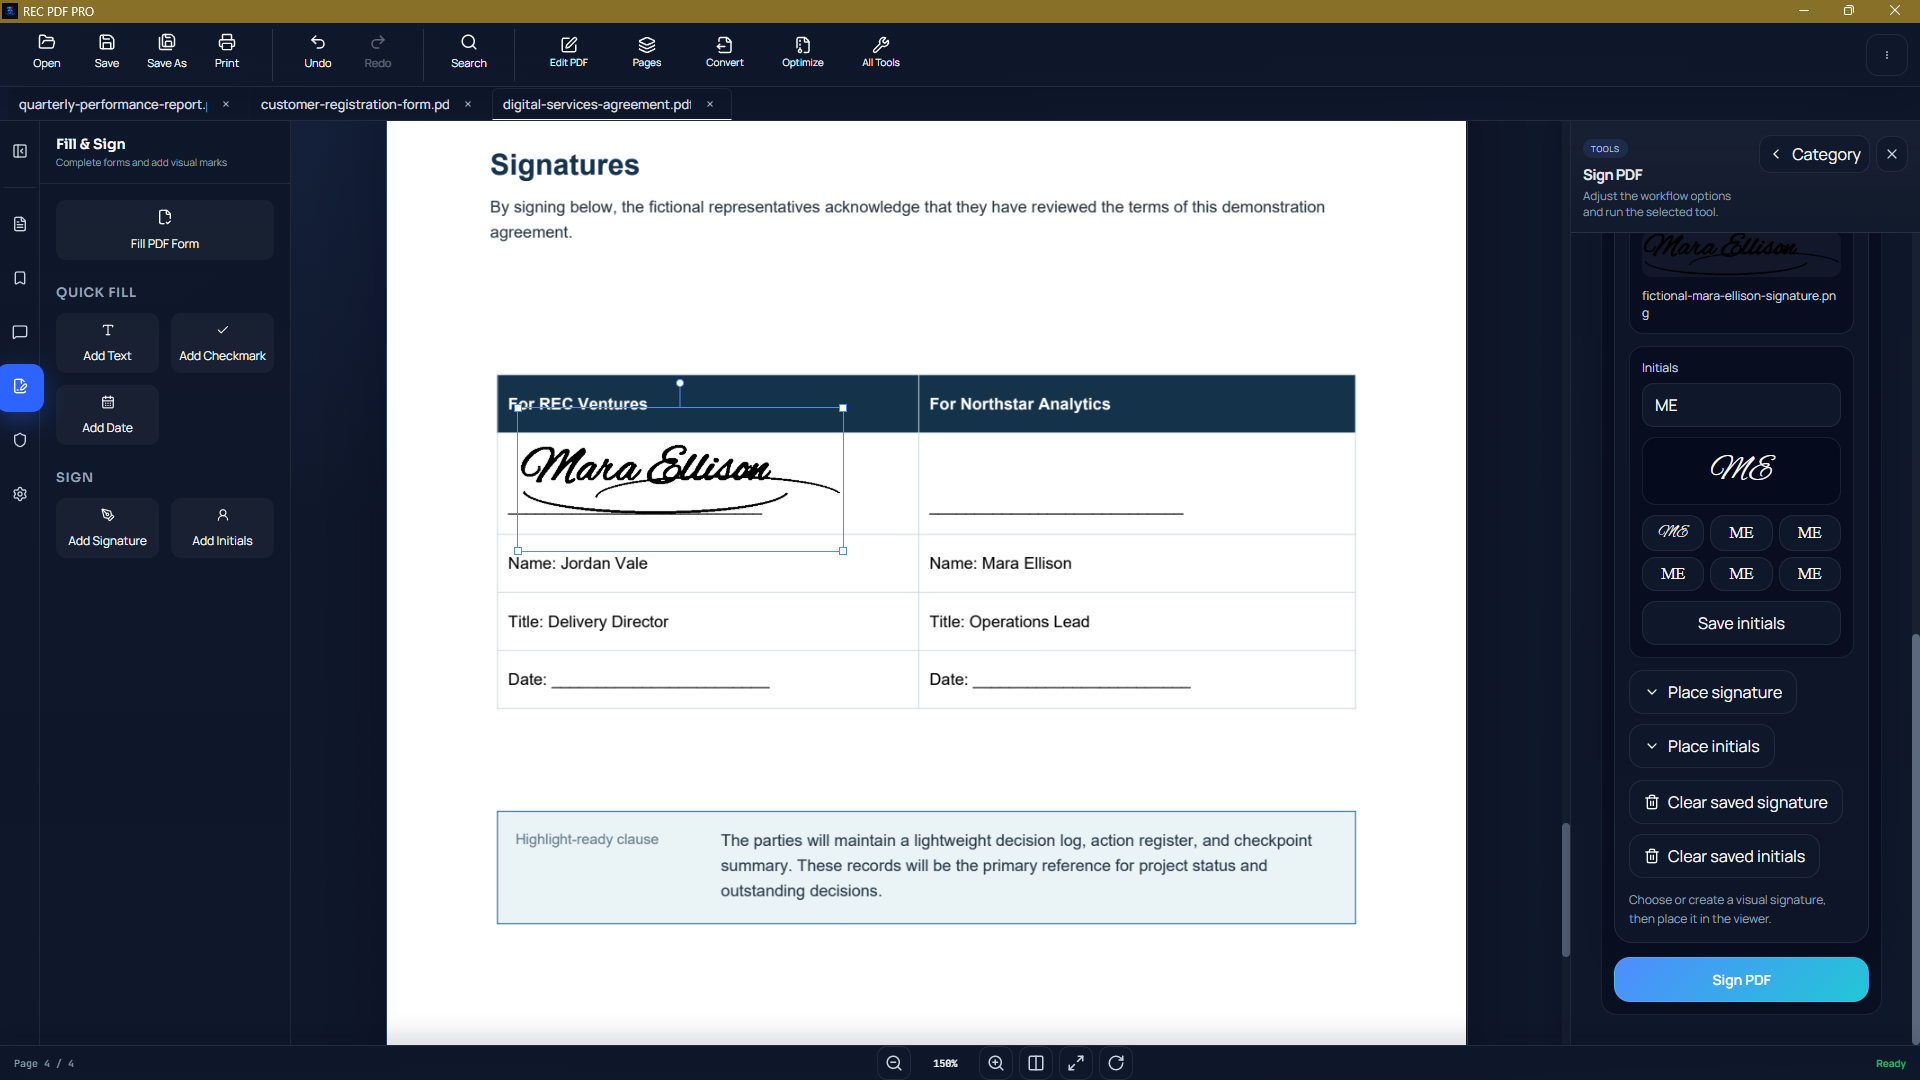Click Clear saved signature button
This screenshot has height=1080, width=1920.
(x=1736, y=802)
